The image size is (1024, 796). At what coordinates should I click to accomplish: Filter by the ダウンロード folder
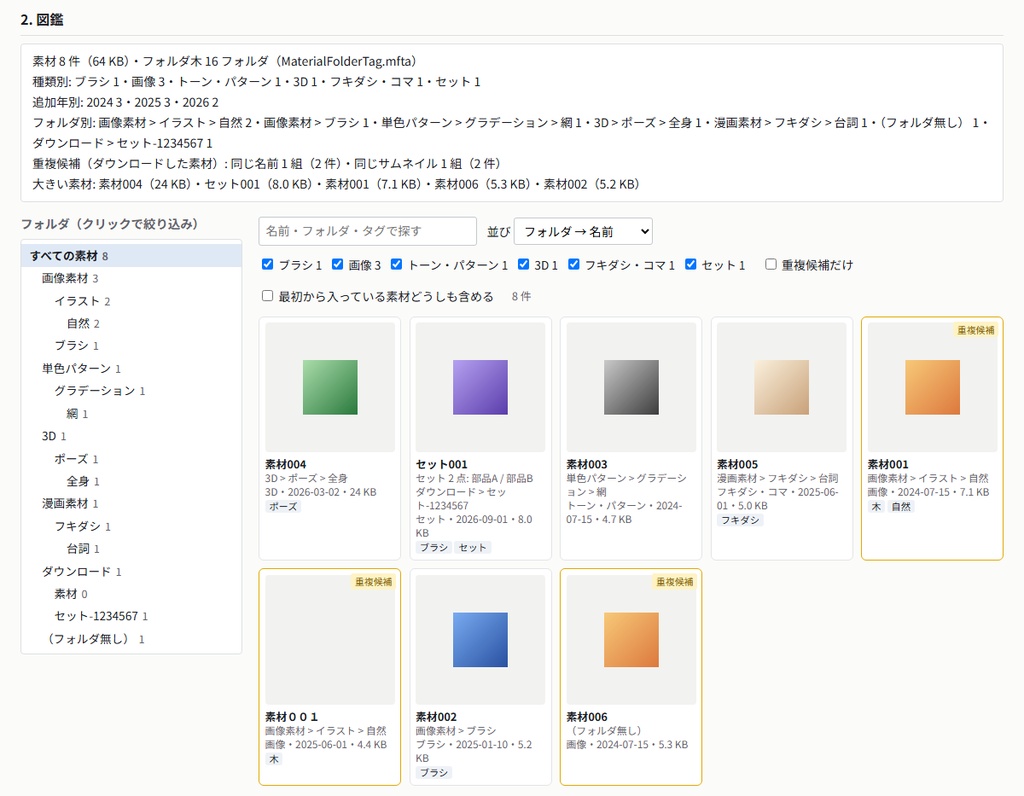(x=131, y=571)
